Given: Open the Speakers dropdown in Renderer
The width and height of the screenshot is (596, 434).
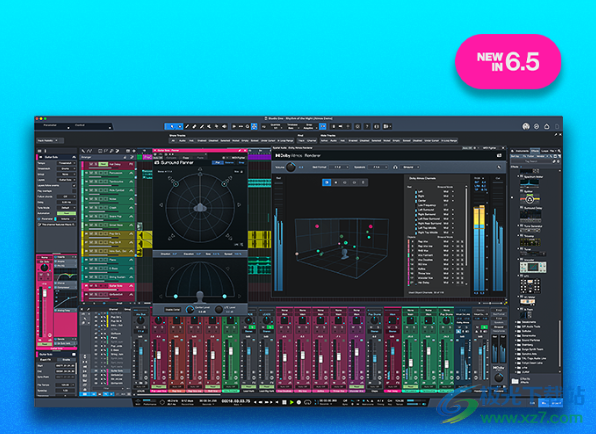Looking at the screenshot, I should [378, 167].
